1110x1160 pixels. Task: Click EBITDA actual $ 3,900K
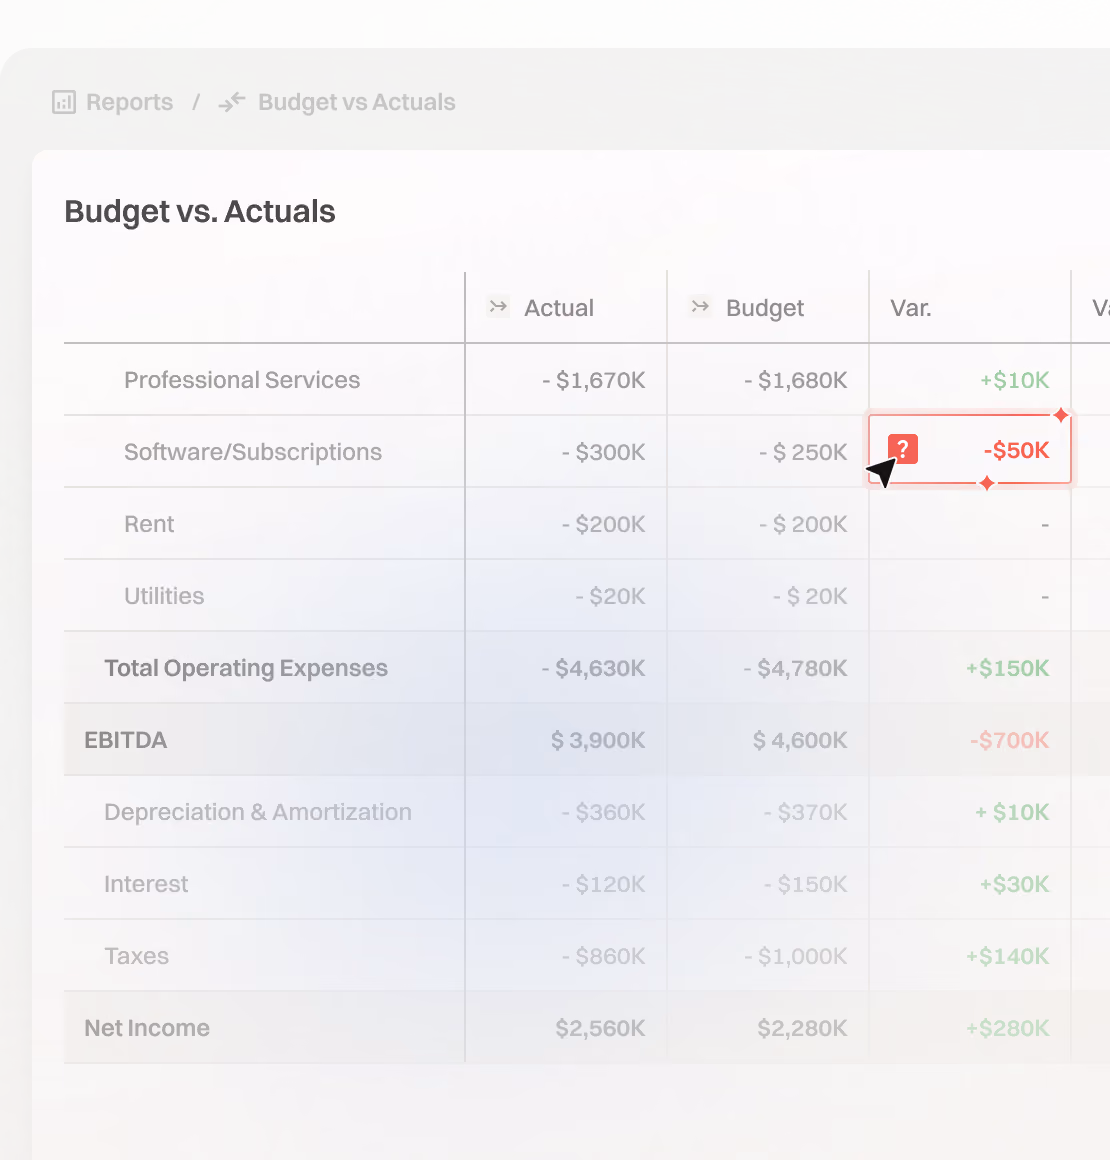coord(598,740)
